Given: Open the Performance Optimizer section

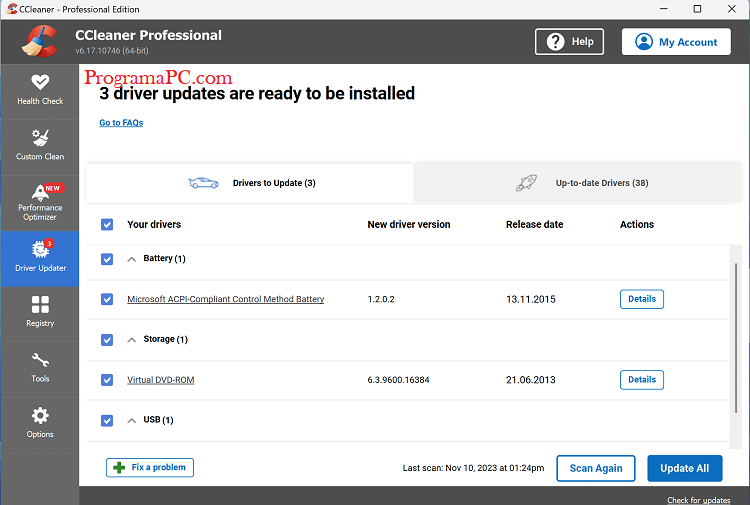Looking at the screenshot, I should (40, 201).
